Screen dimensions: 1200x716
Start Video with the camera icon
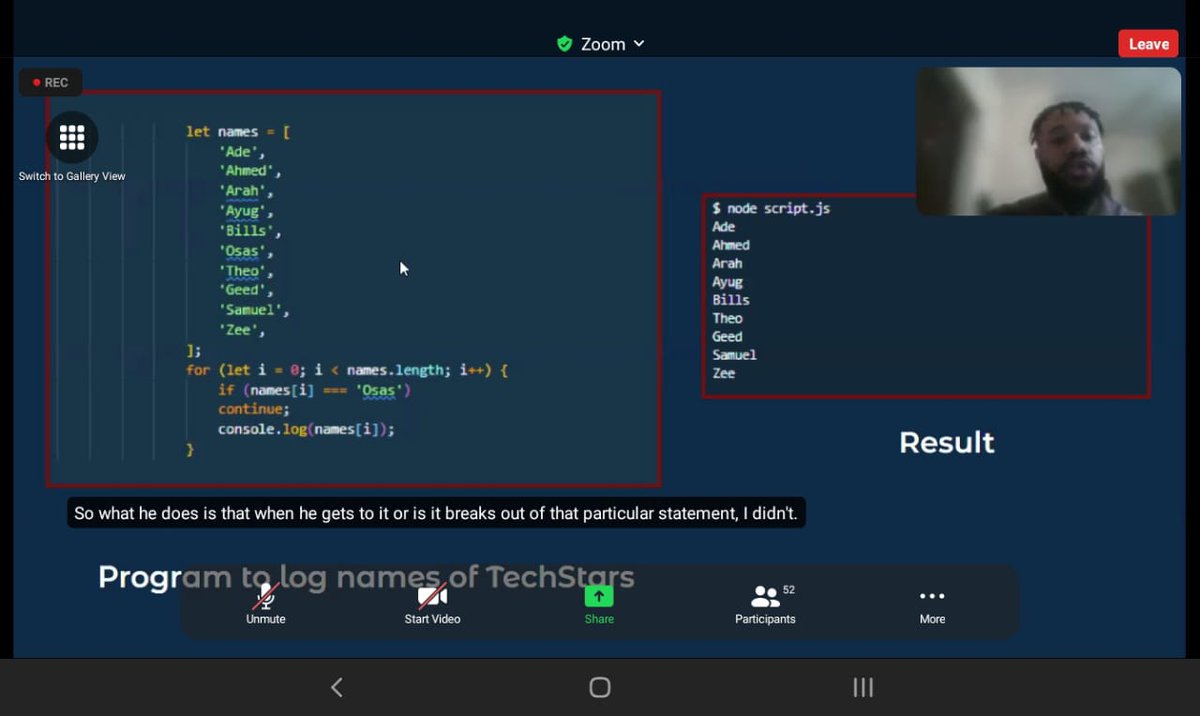432,604
